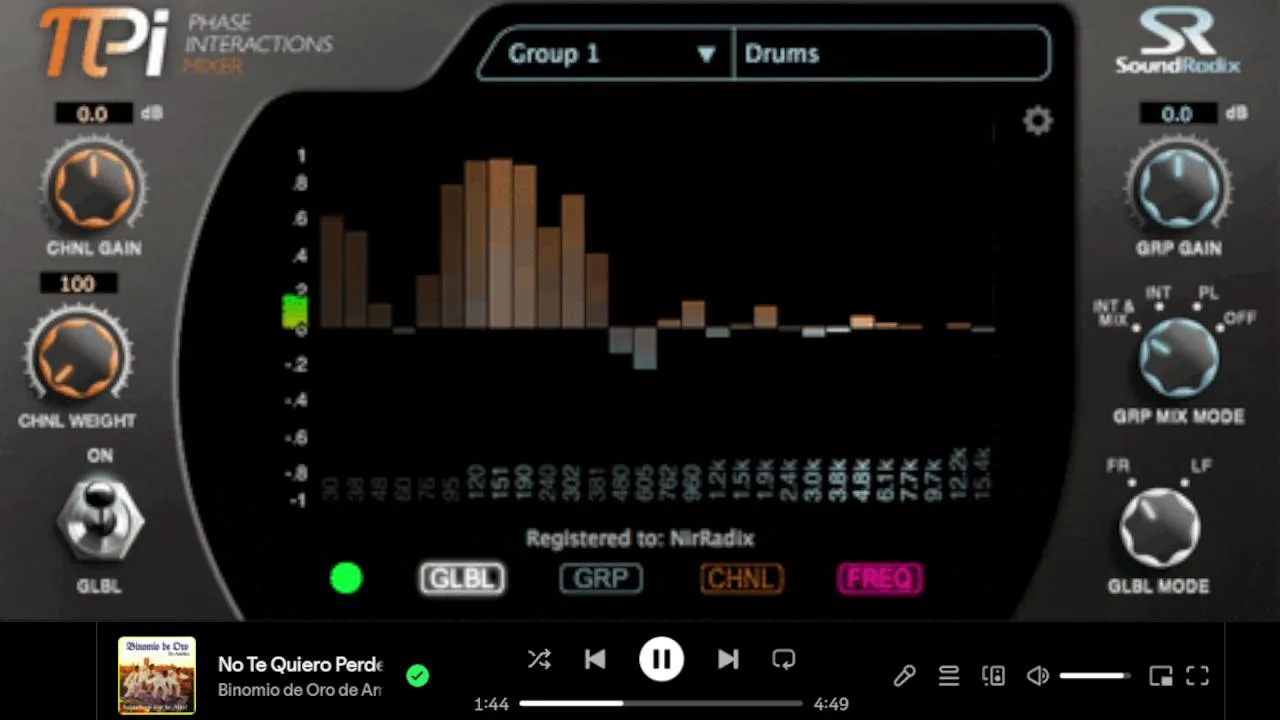Open the play queue
Viewport: 1280px width, 720px height.
[949, 676]
